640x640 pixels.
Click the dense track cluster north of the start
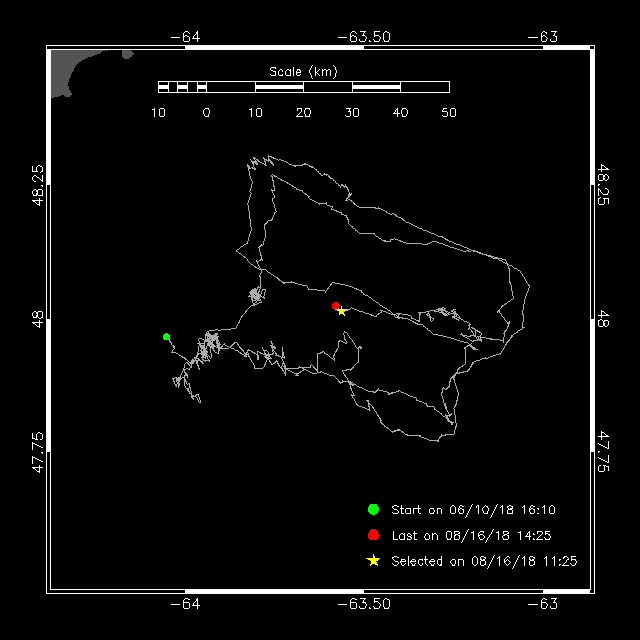pyautogui.click(x=257, y=295)
